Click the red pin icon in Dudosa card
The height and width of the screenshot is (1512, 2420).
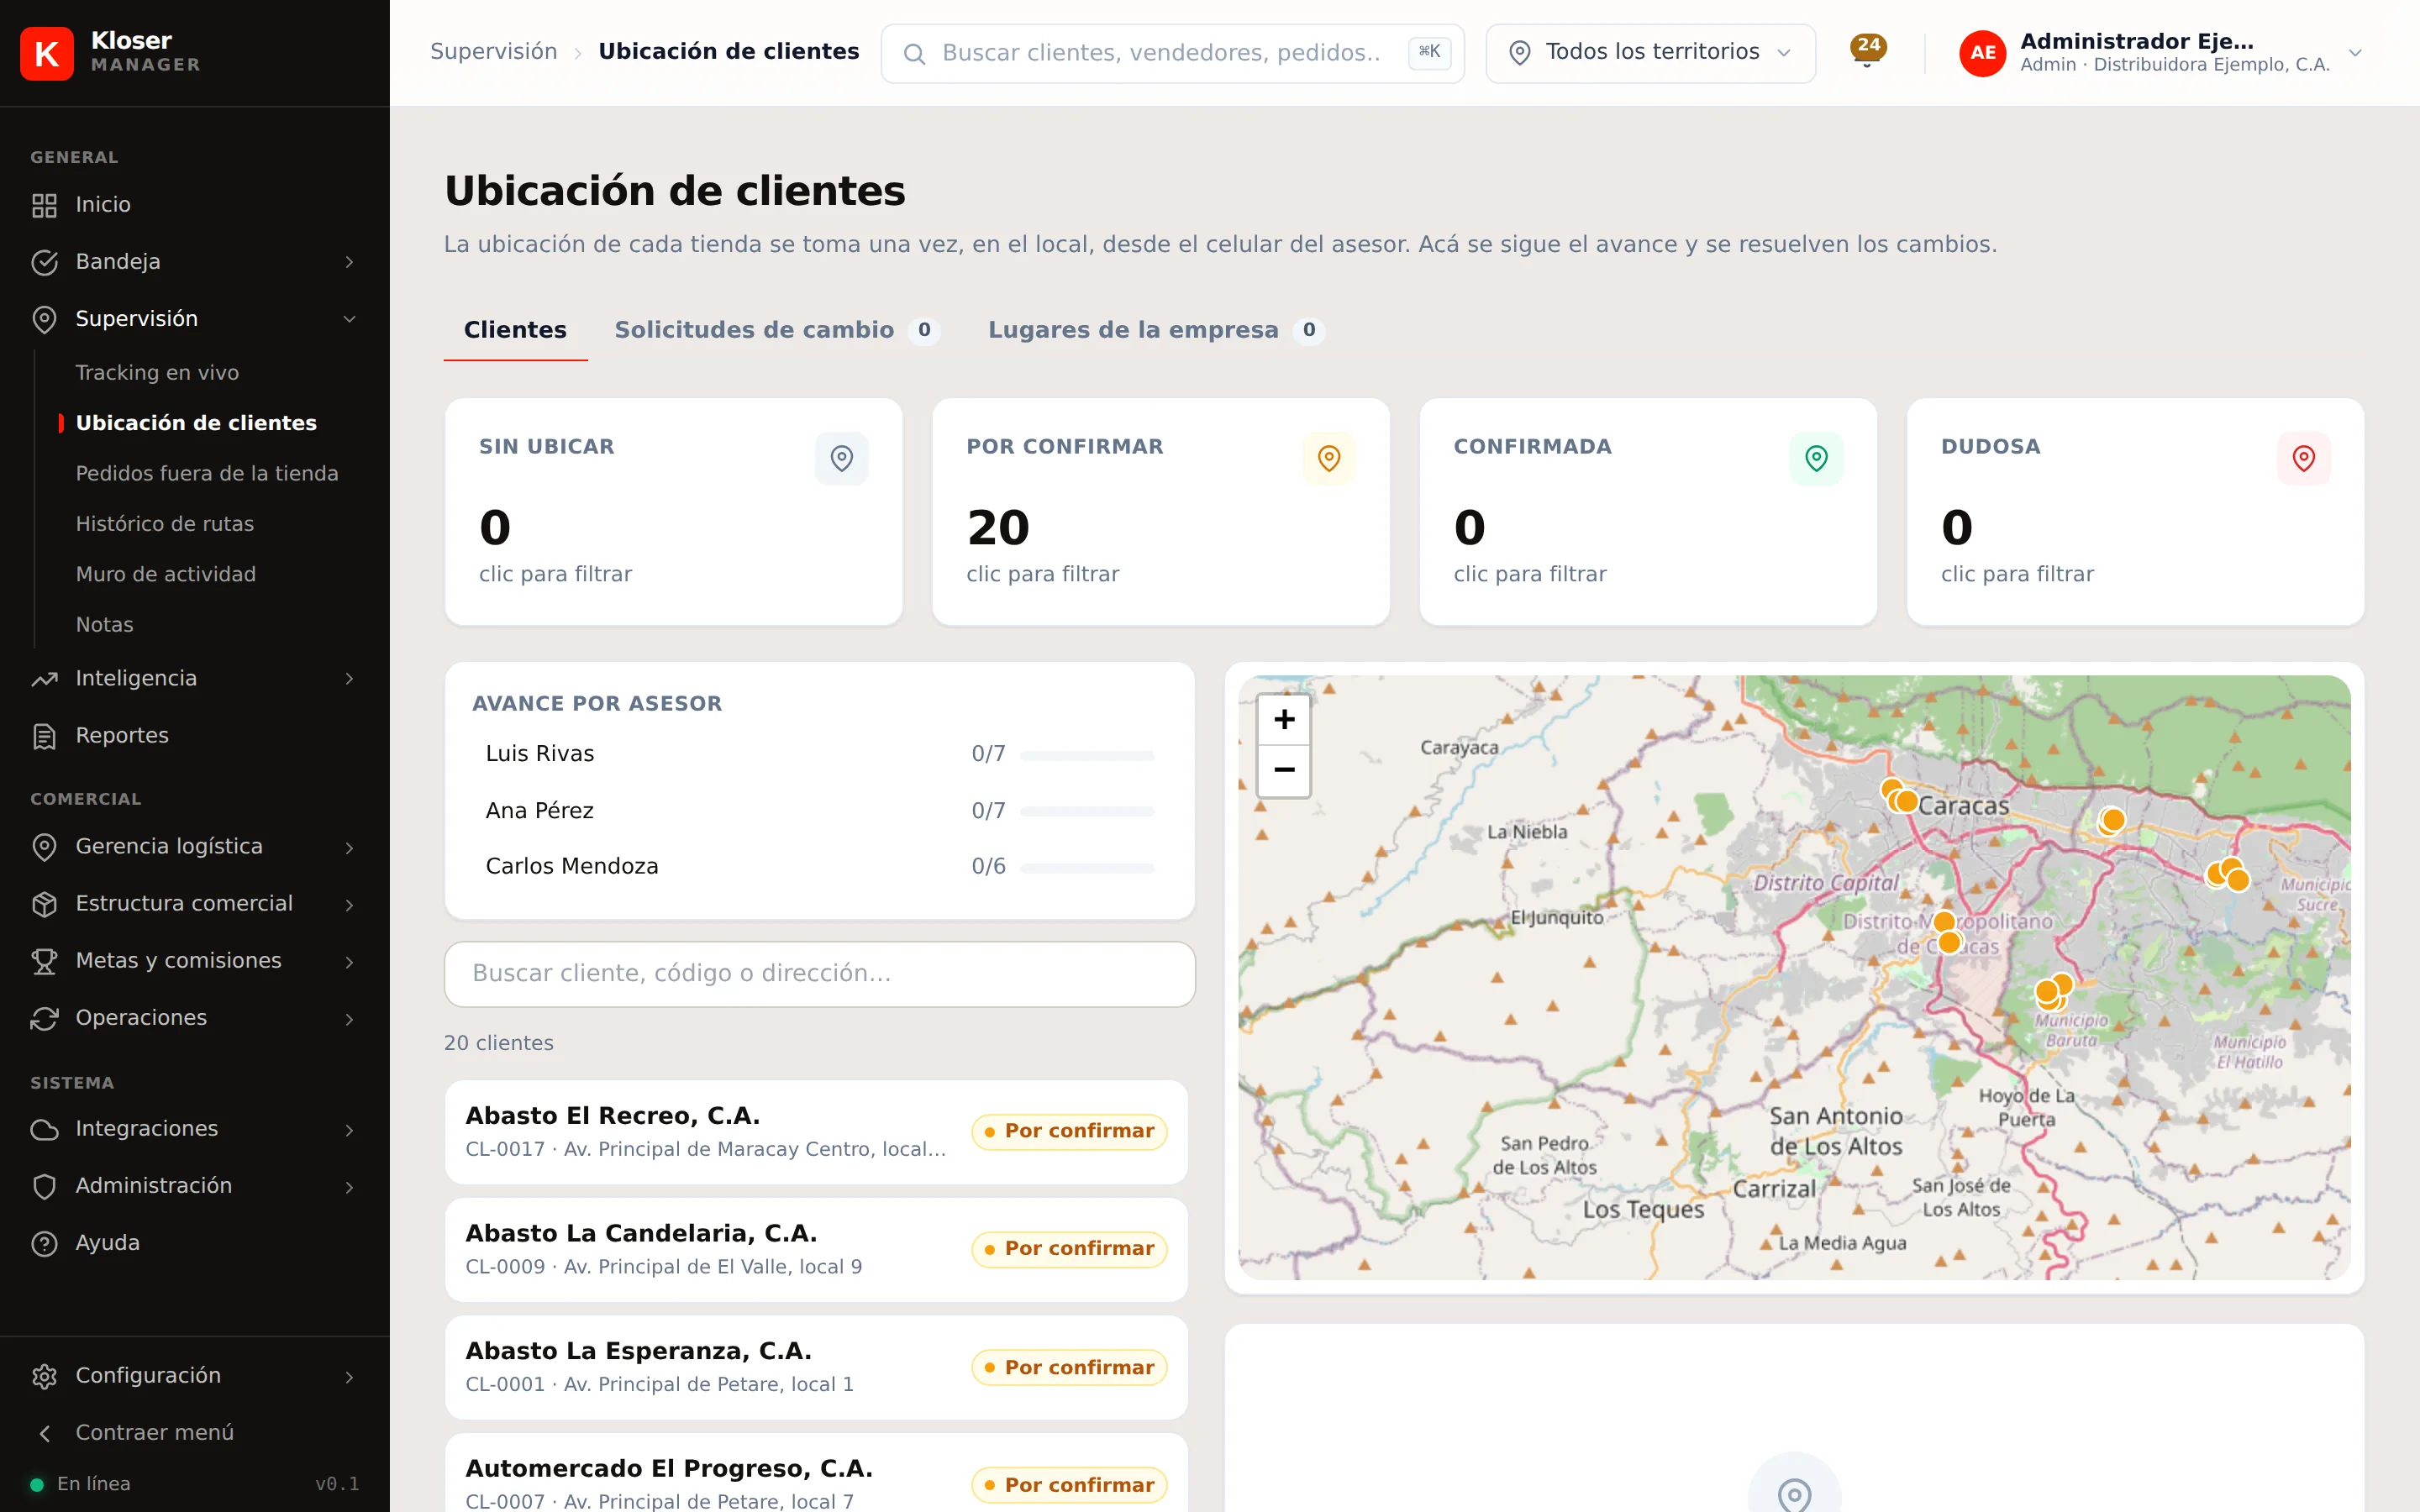click(2304, 458)
